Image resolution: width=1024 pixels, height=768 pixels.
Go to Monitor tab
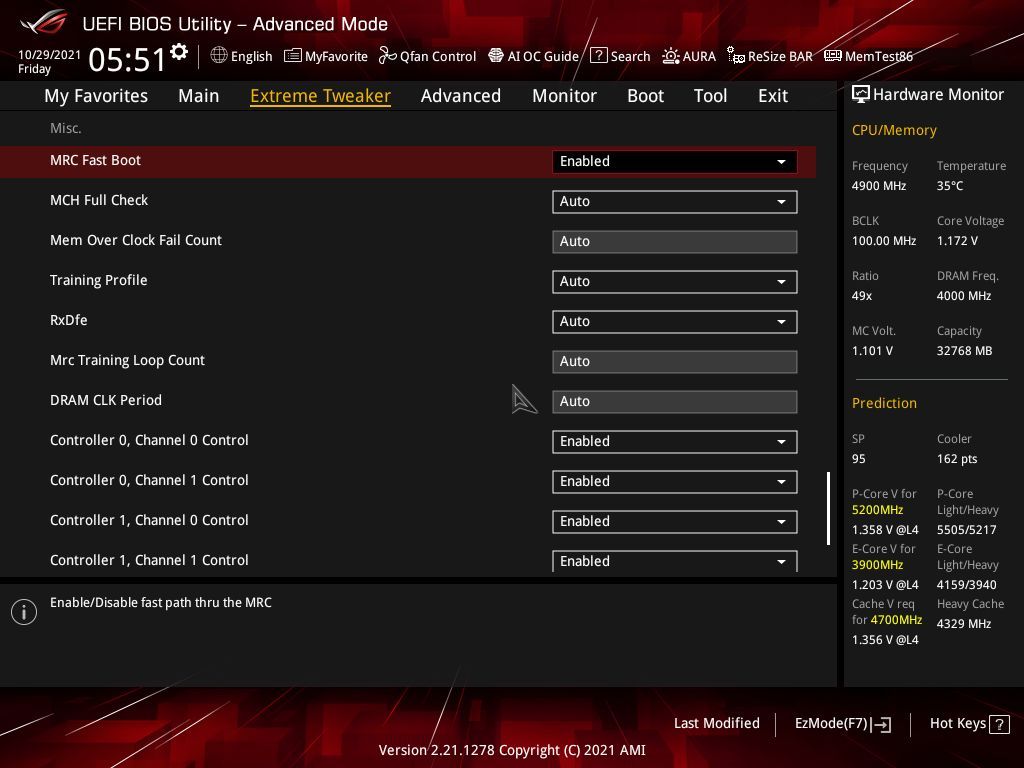tap(564, 96)
